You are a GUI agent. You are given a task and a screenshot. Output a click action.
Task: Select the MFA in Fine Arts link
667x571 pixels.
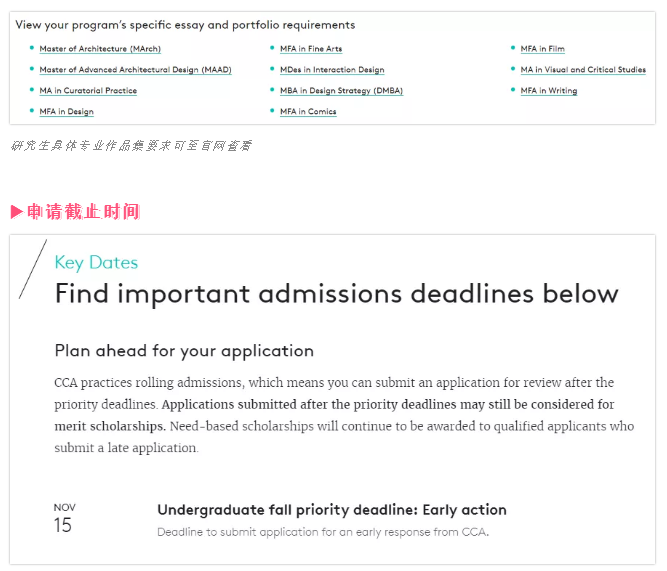pyautogui.click(x=311, y=49)
